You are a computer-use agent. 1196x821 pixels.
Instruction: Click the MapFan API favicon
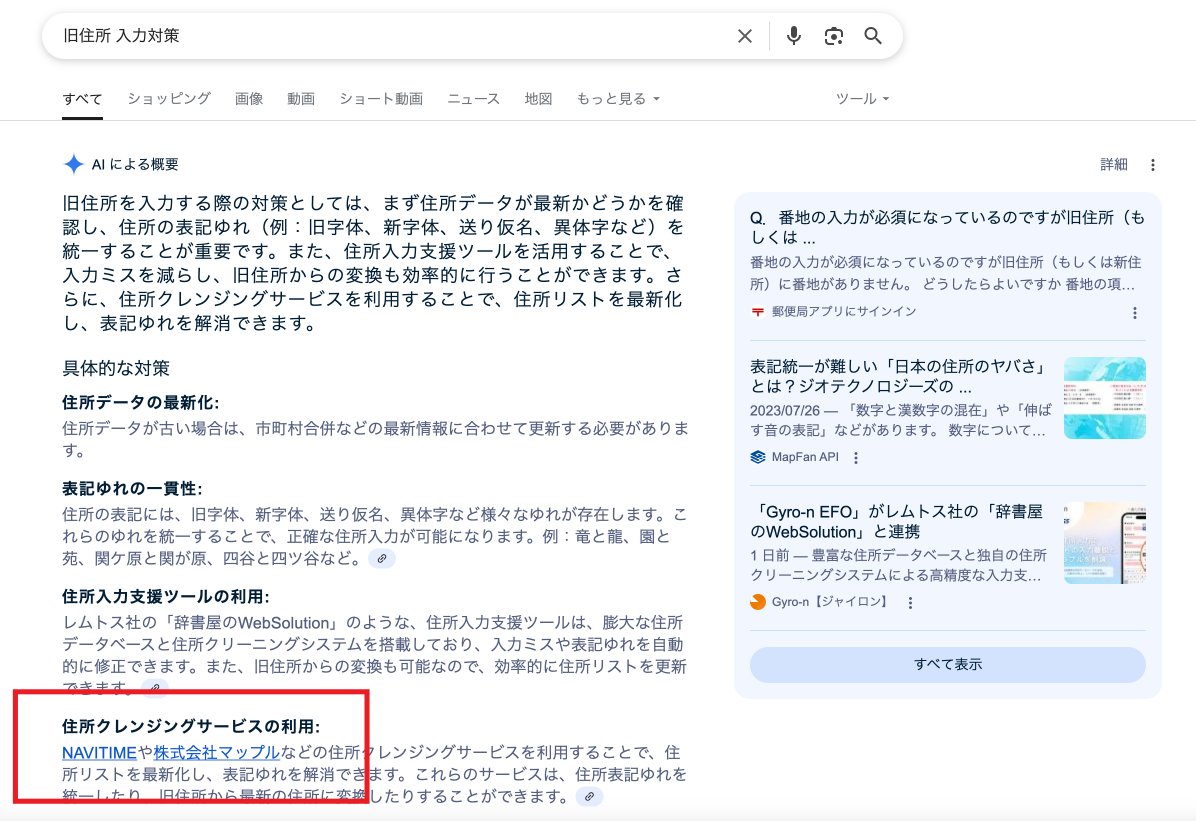coord(757,457)
